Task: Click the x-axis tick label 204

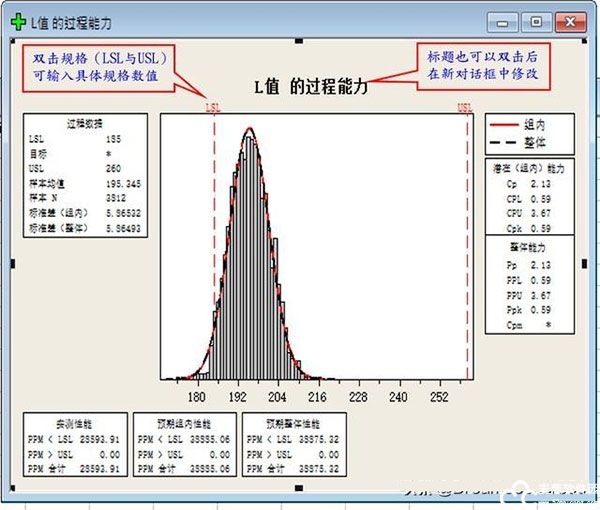Action: [277, 397]
